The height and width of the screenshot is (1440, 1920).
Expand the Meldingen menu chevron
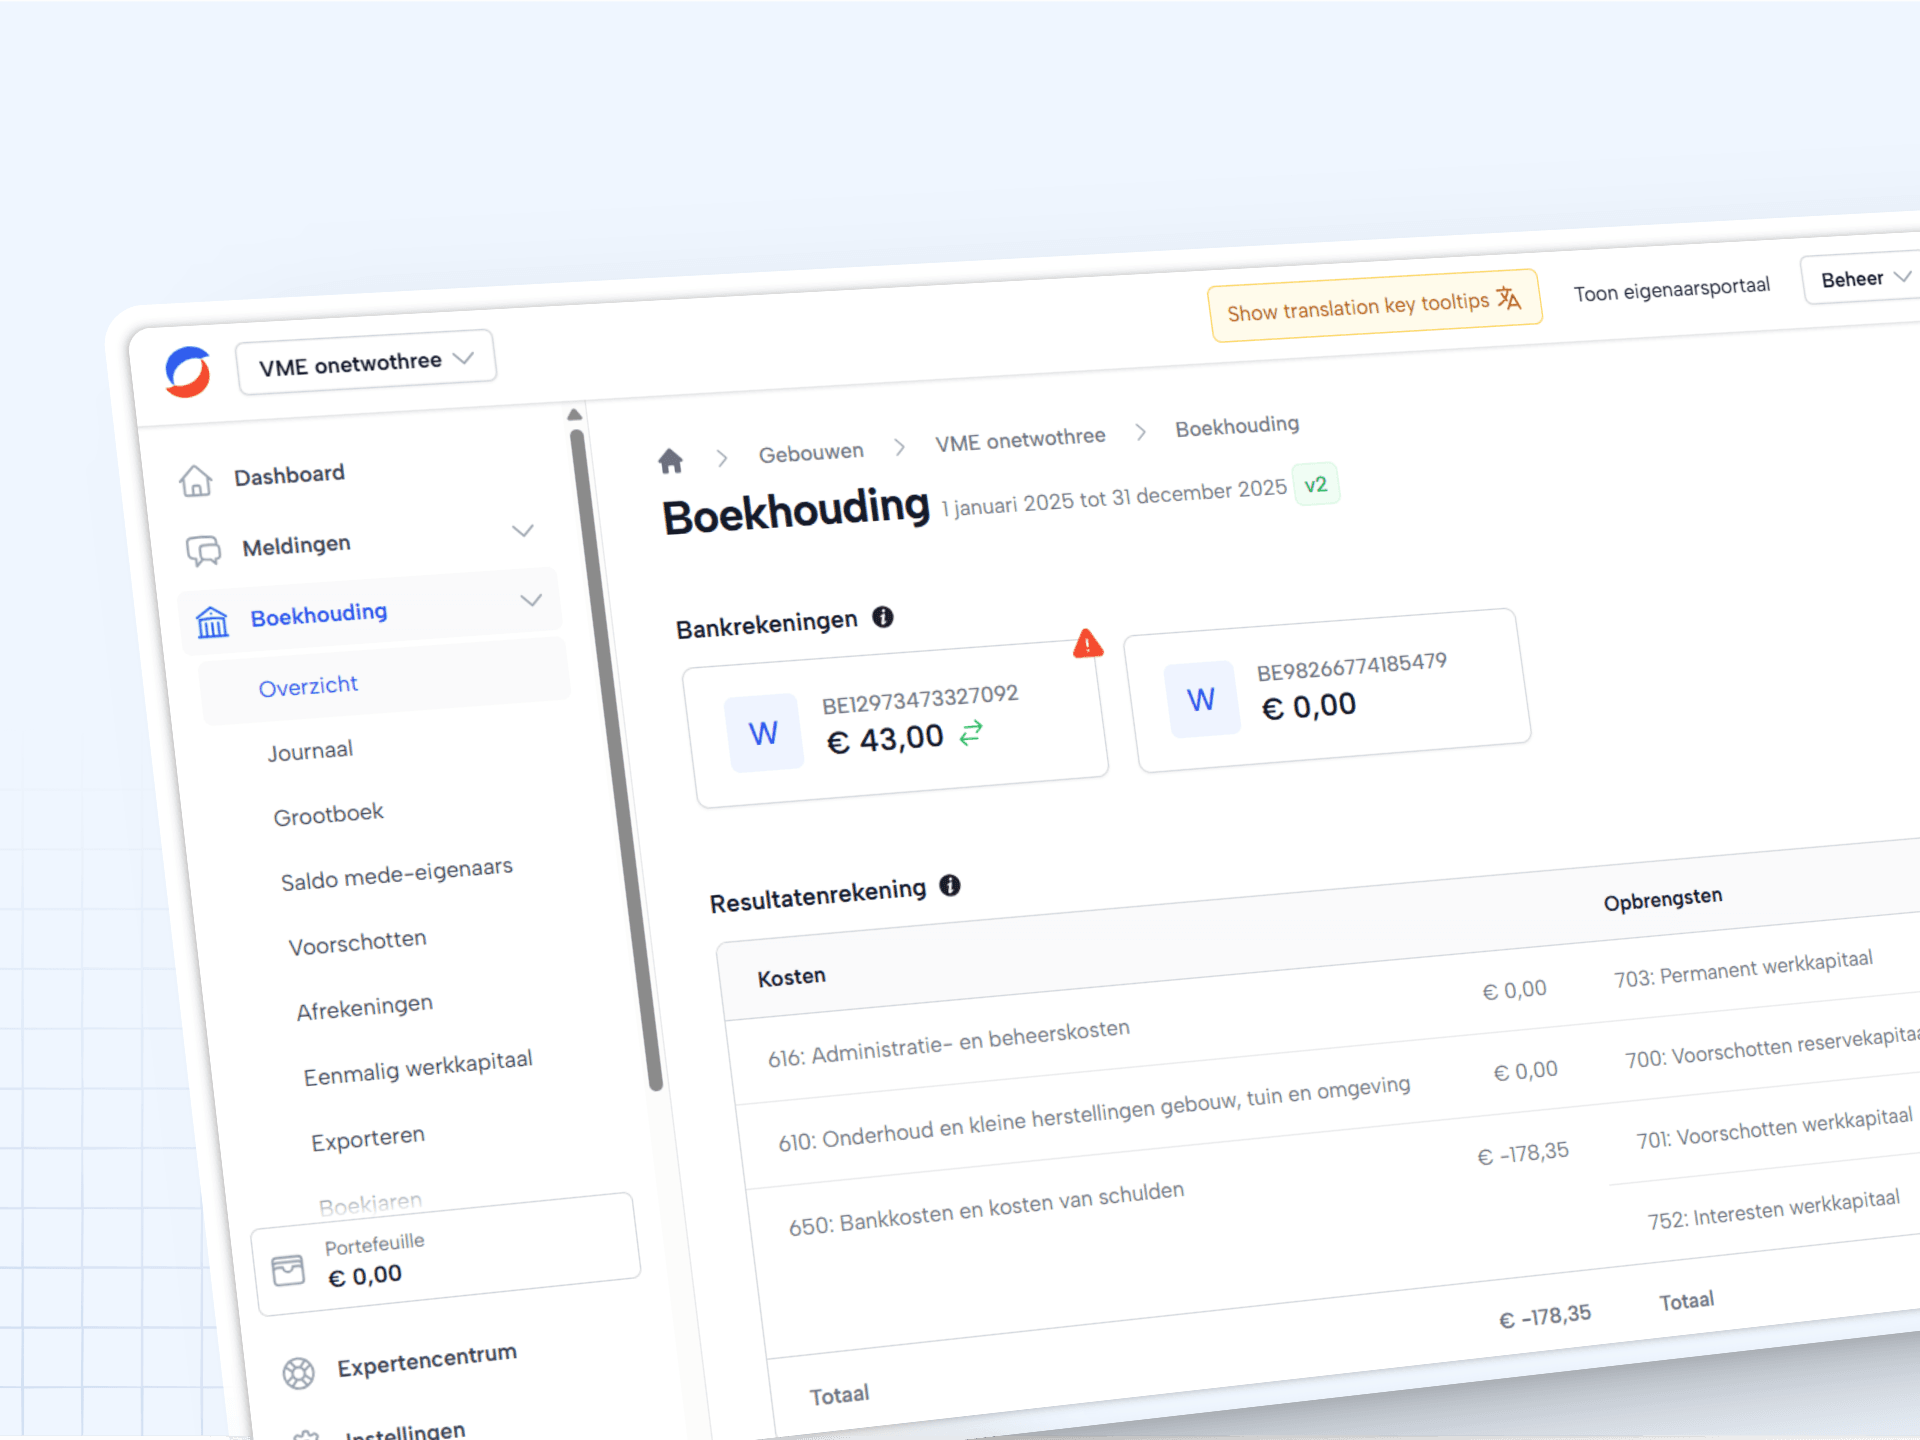tap(523, 530)
